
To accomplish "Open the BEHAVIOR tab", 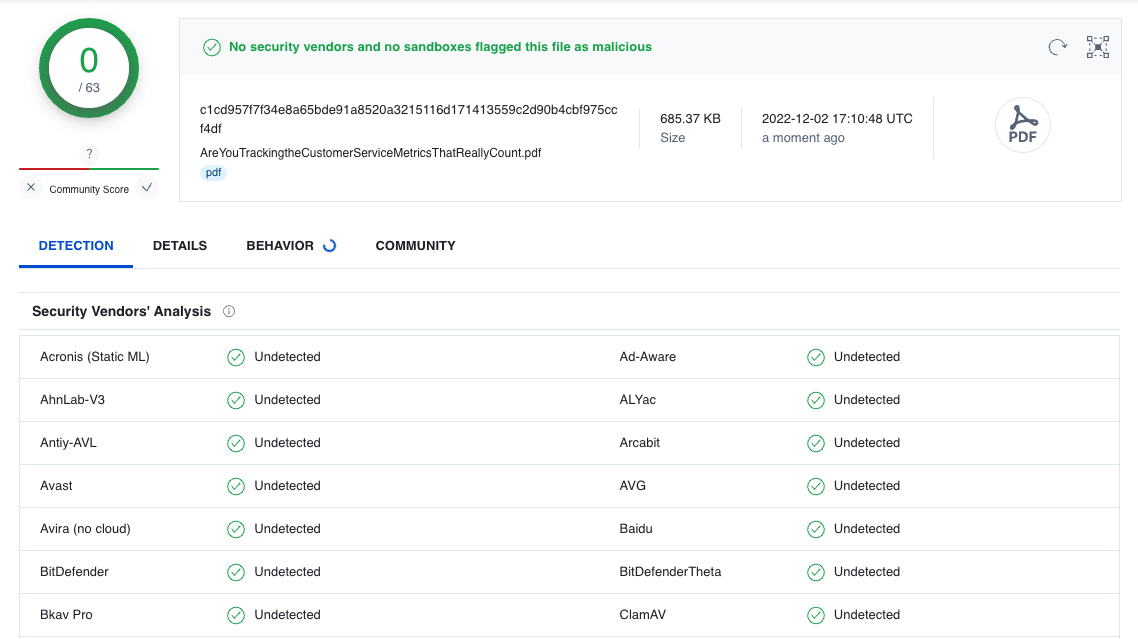I will click(x=280, y=246).
